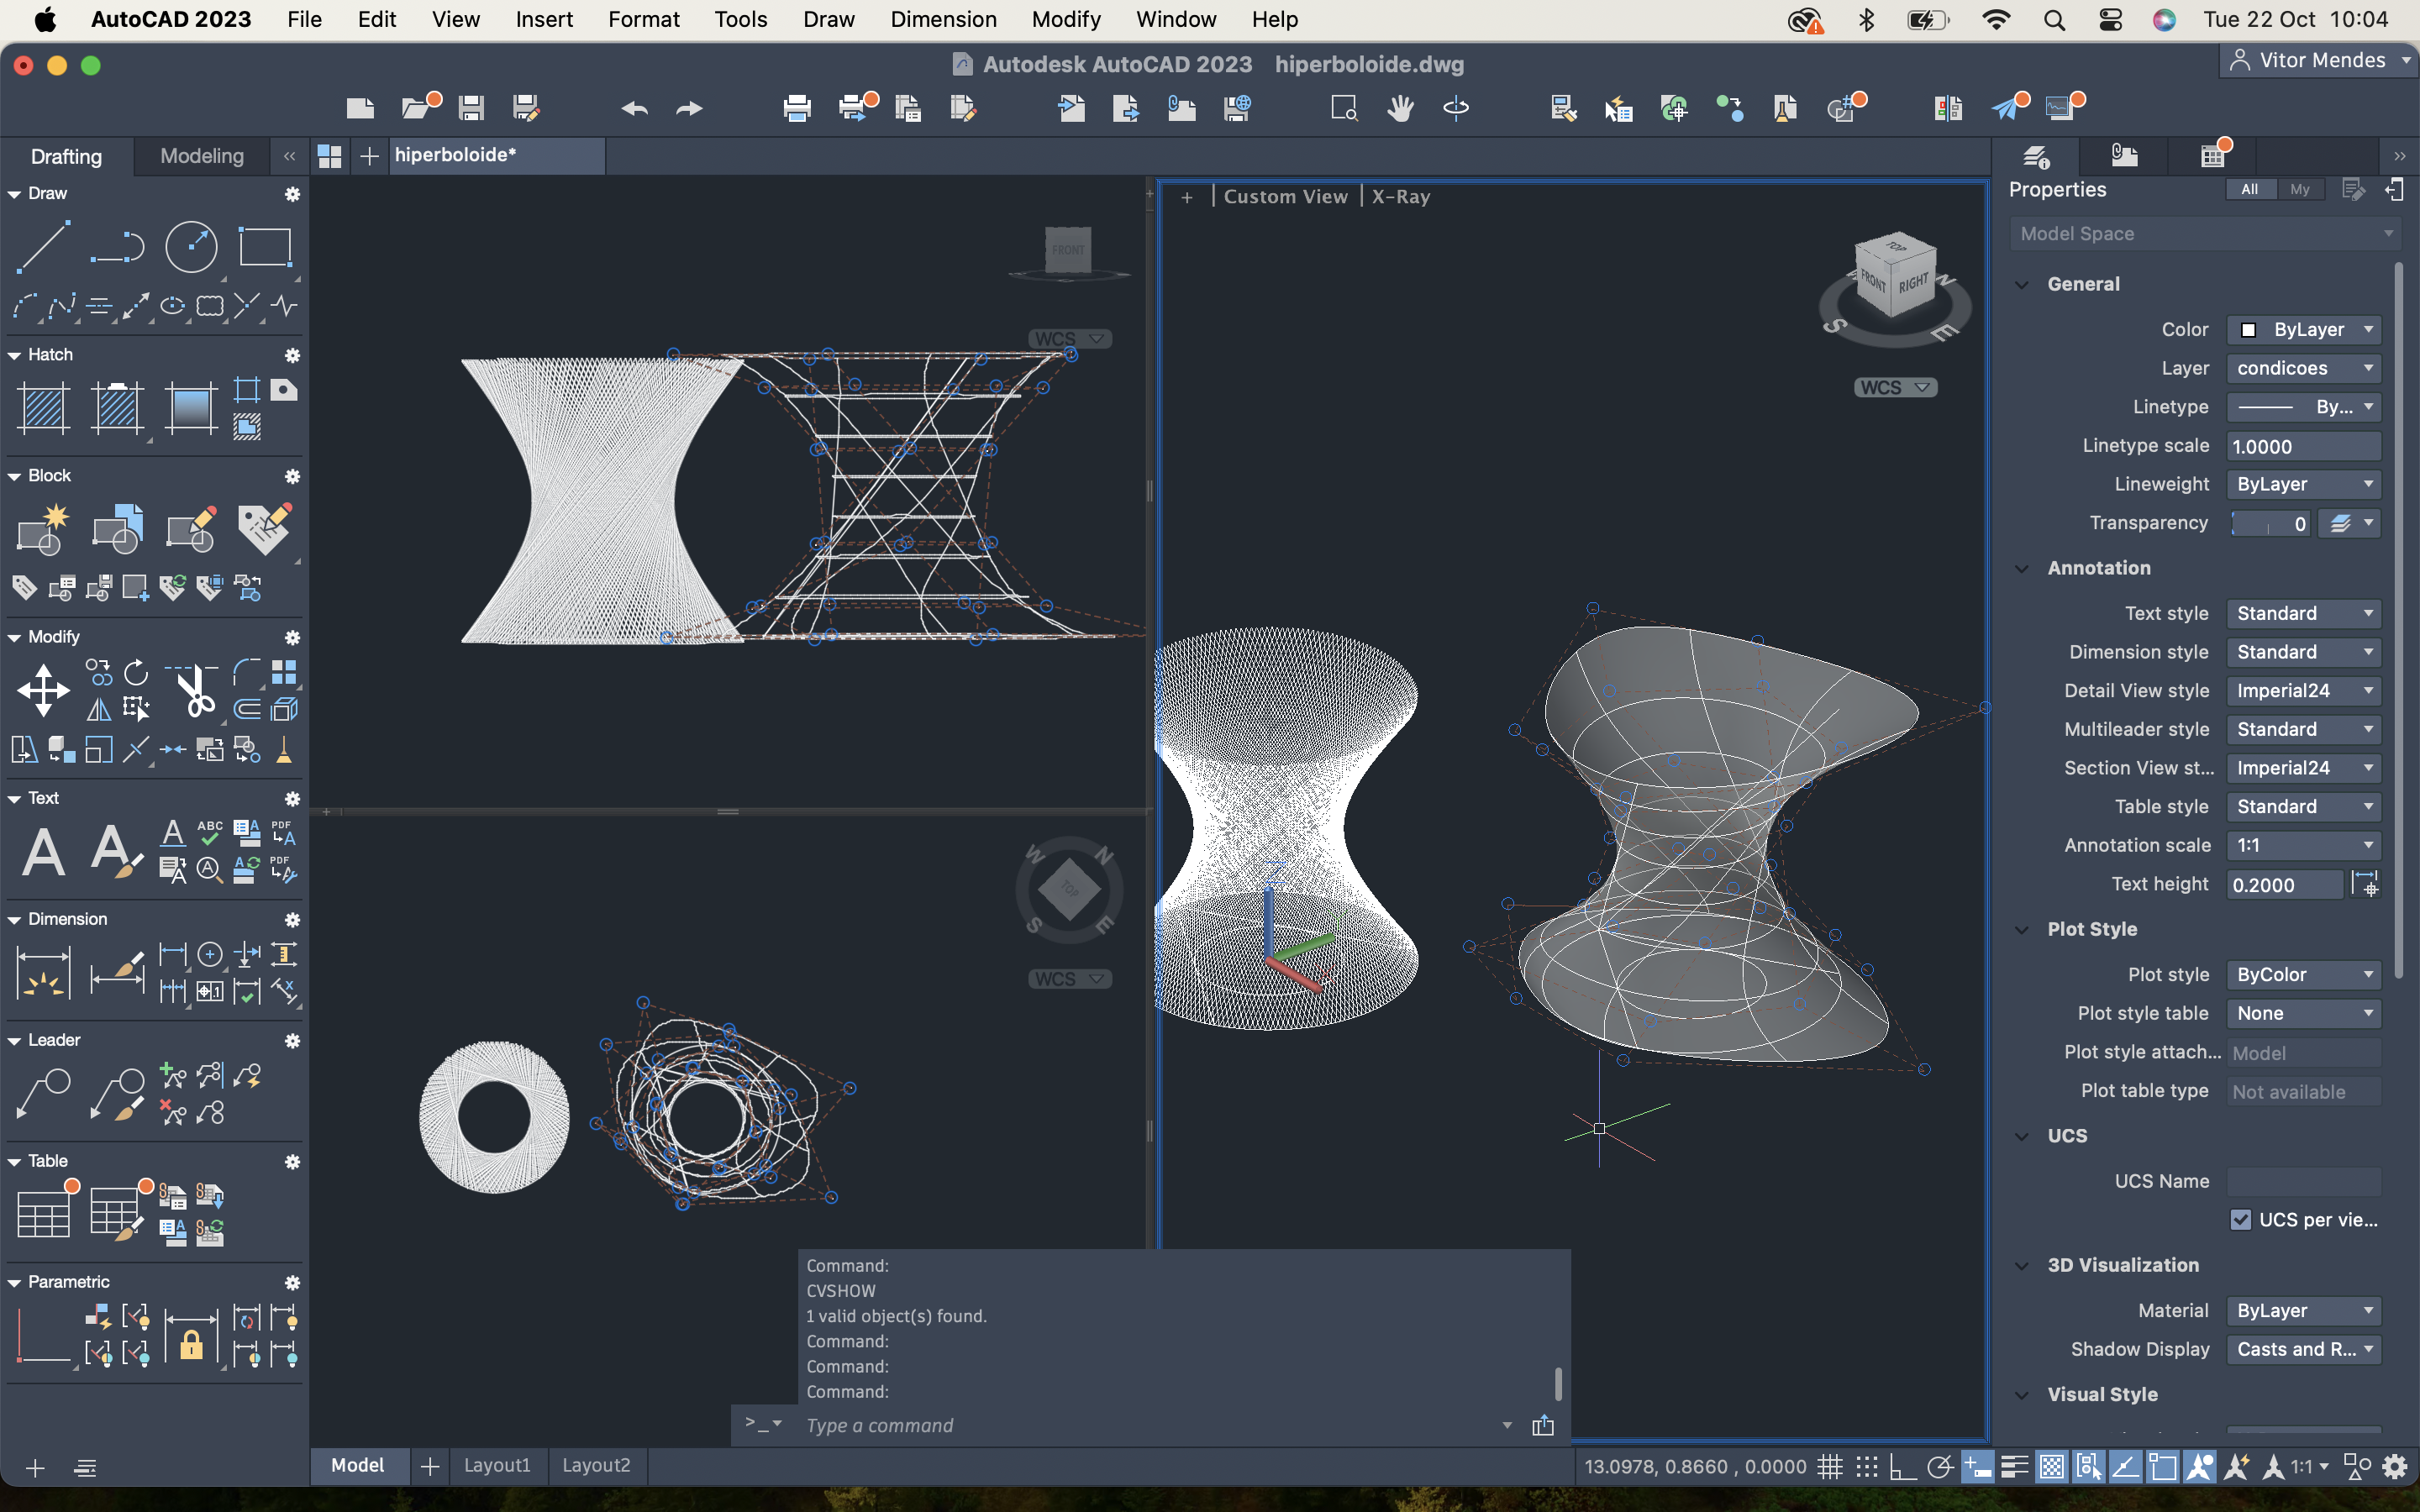Activate the Pan hand tool
This screenshot has height=1512, width=2420.
click(x=1400, y=107)
